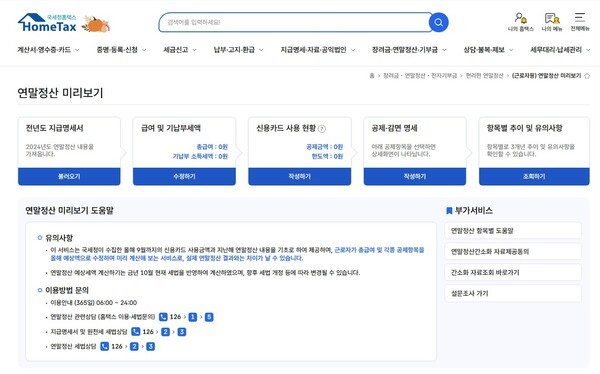
Task: Click the 이용방법 문의 section heading
Action: [x=67, y=290]
